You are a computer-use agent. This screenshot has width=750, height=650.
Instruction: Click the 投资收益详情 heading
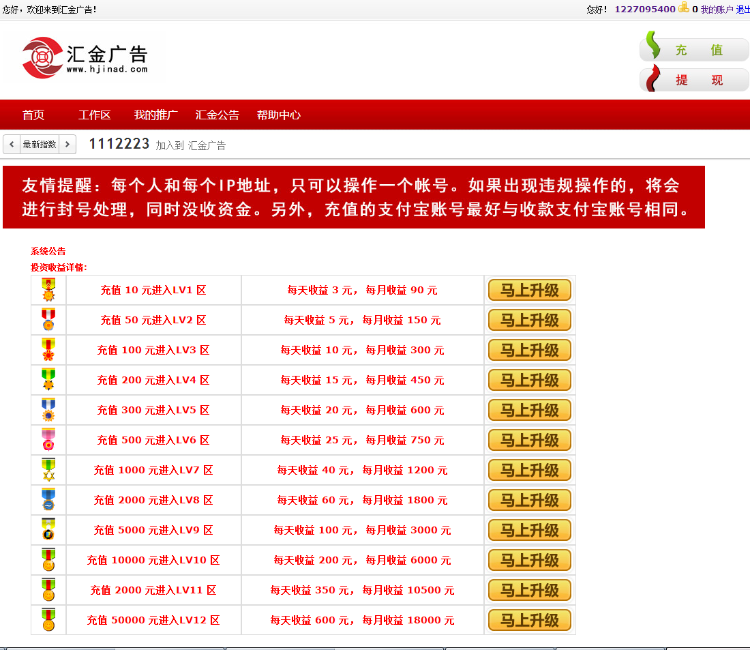59,267
